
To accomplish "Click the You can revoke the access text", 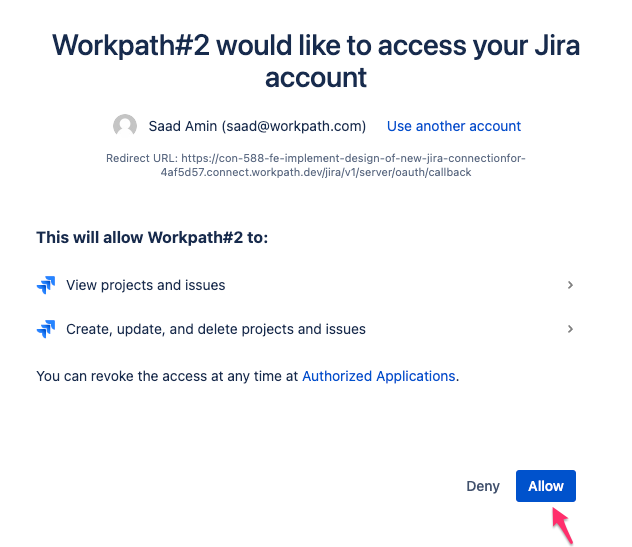I will point(247,376).
